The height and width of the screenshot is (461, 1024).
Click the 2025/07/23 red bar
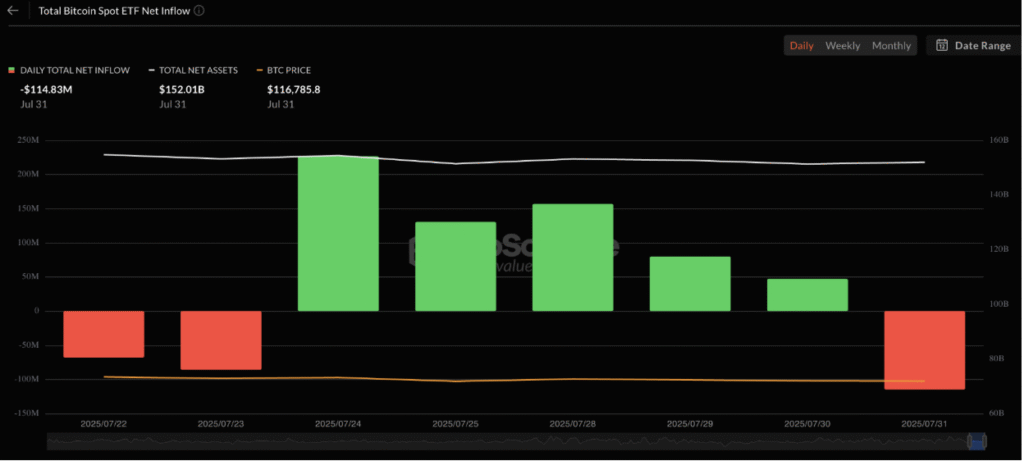coord(221,340)
